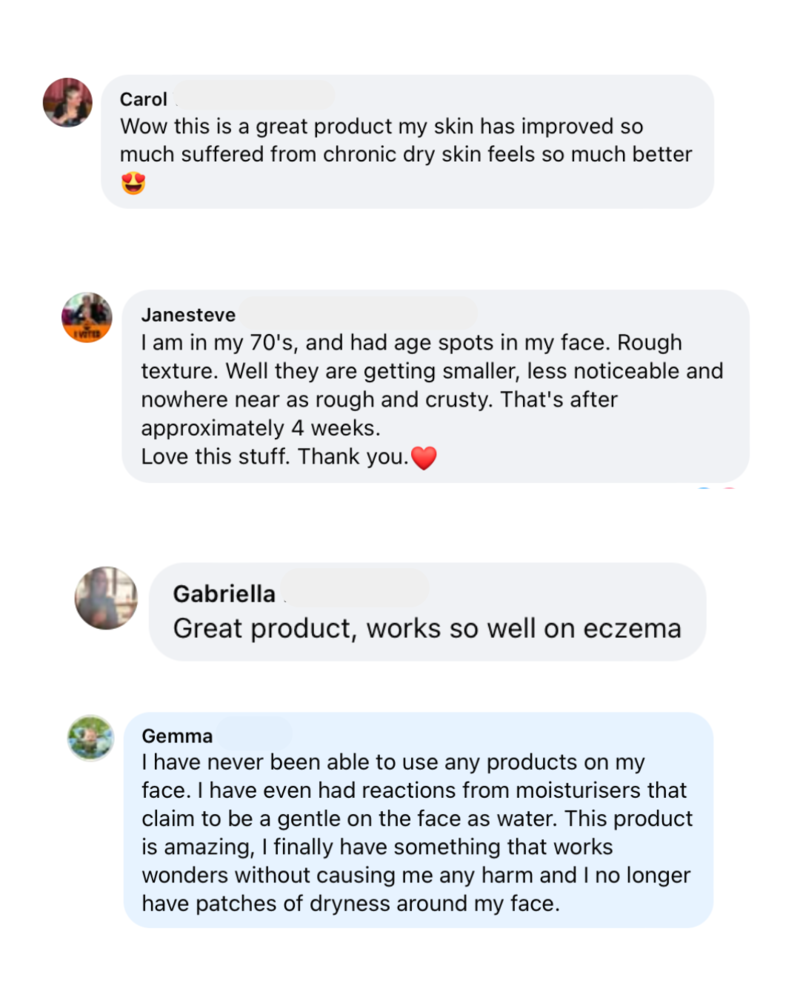Open Carol's profile via her name

tap(142, 100)
